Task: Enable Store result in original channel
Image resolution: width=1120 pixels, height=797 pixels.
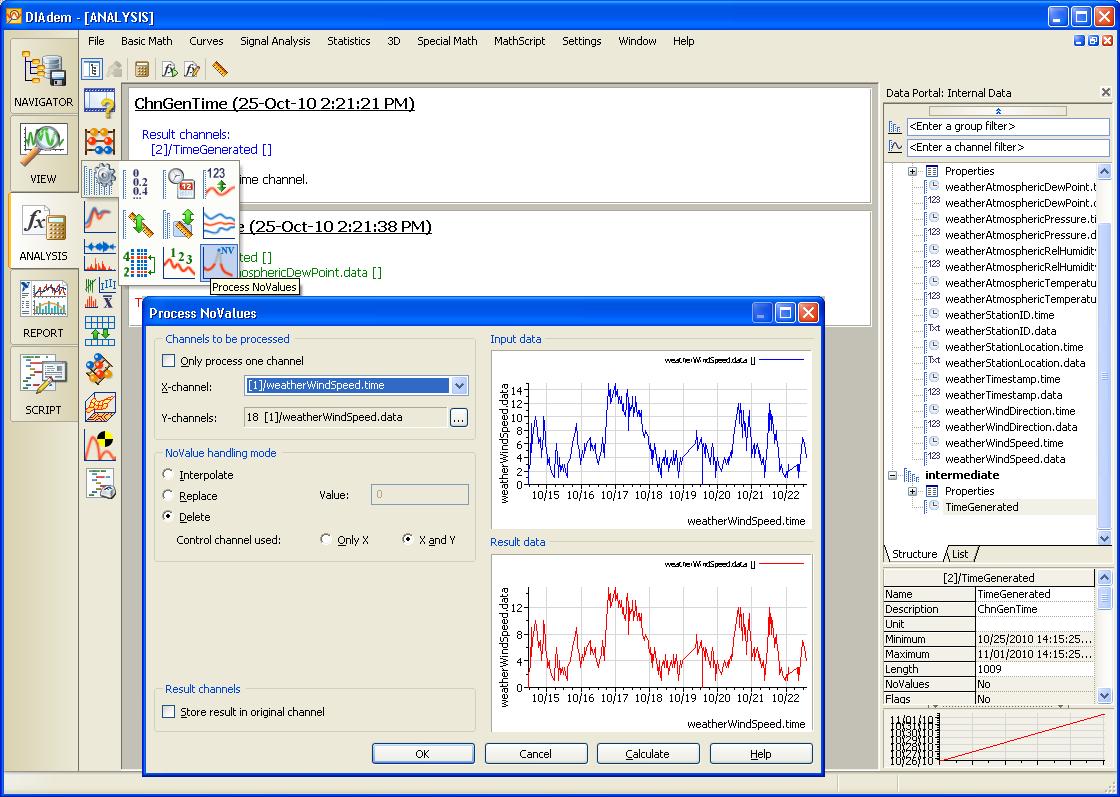Action: point(169,711)
